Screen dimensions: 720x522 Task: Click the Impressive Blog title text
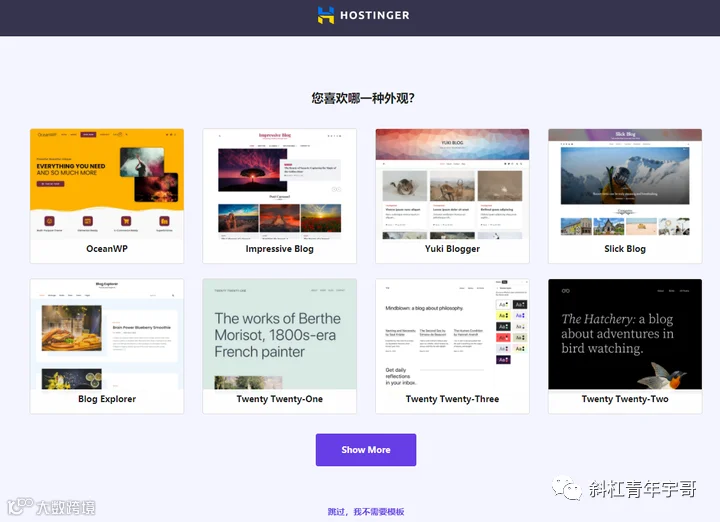tap(280, 249)
